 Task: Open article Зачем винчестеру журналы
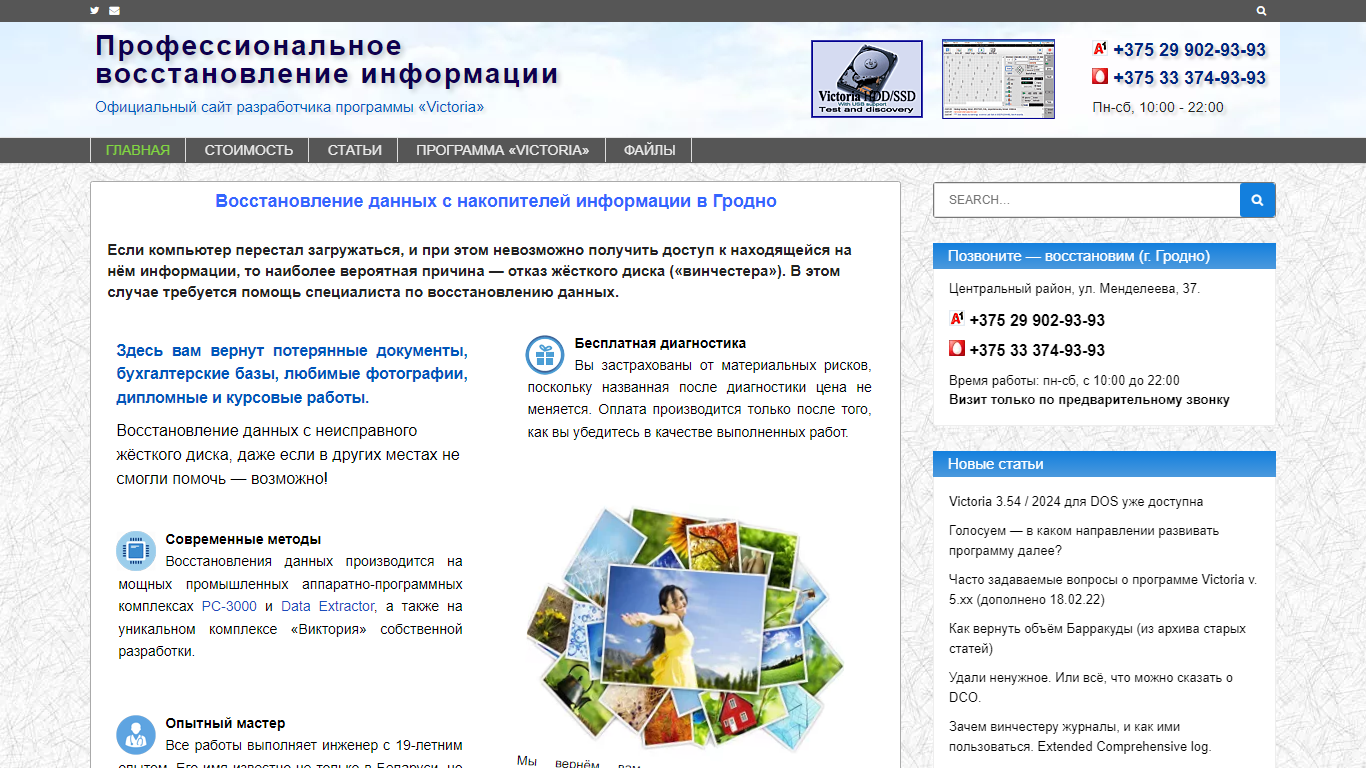[x=1080, y=737]
